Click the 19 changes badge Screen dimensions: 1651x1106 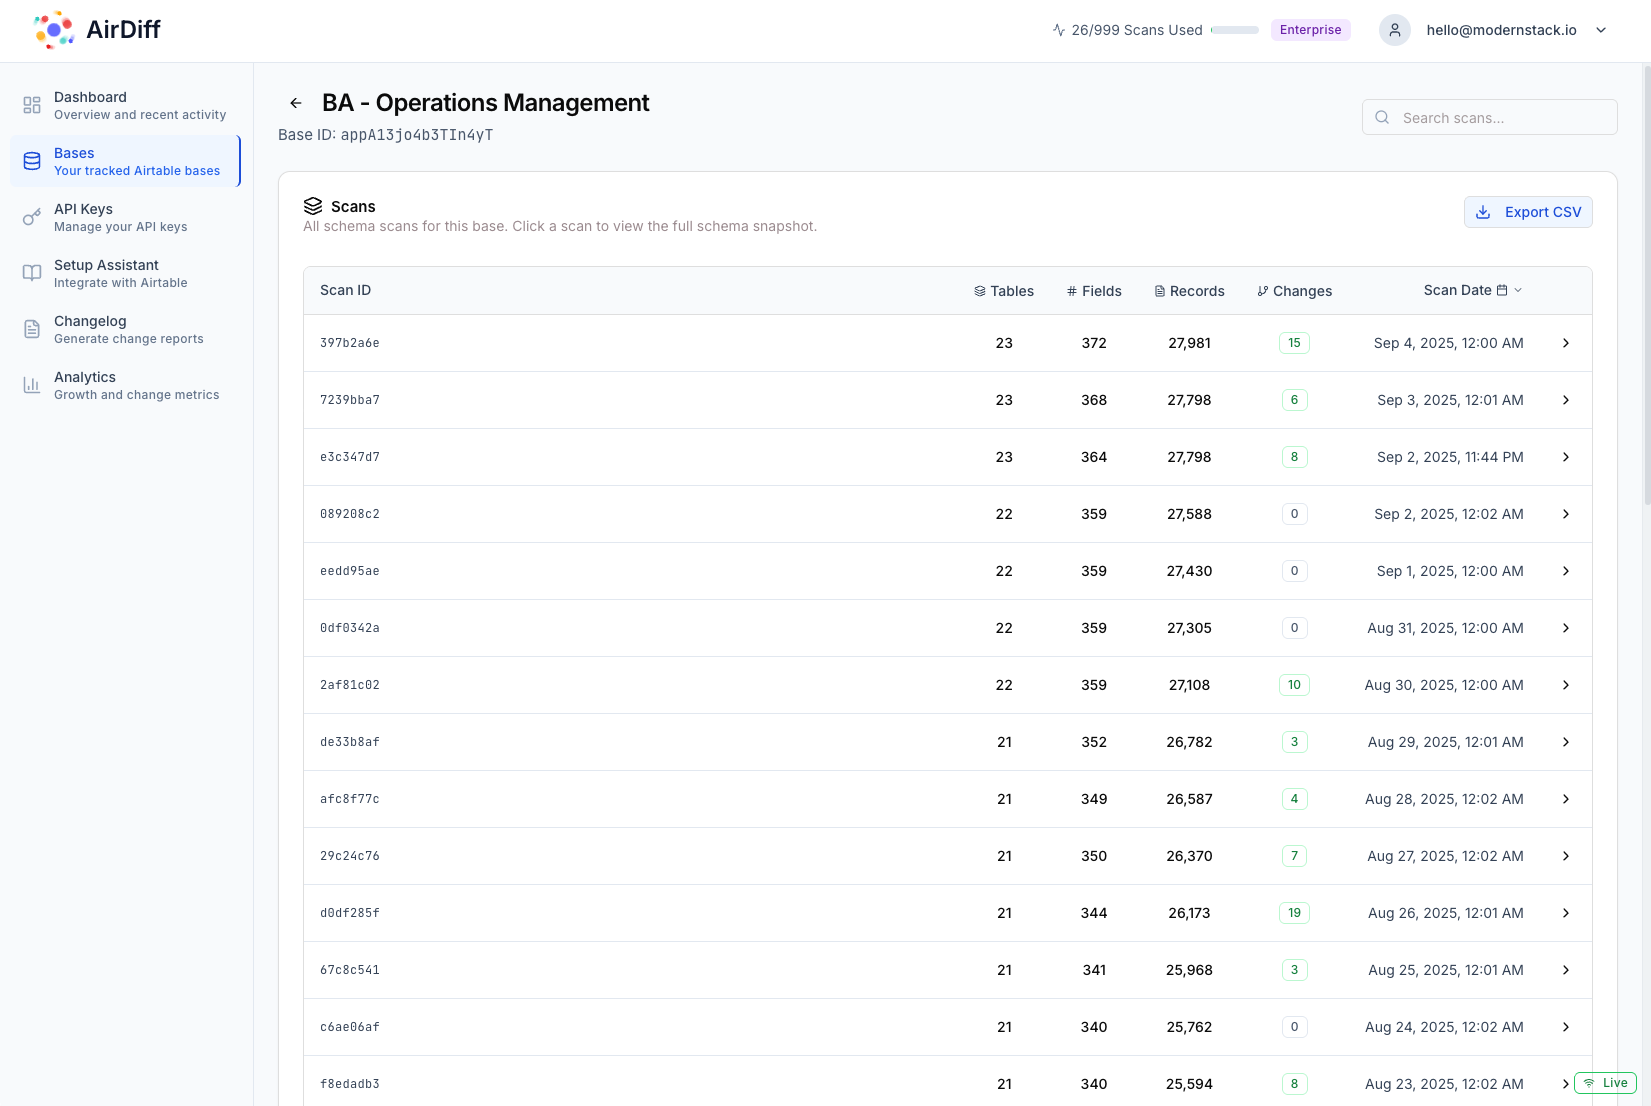[x=1294, y=913]
